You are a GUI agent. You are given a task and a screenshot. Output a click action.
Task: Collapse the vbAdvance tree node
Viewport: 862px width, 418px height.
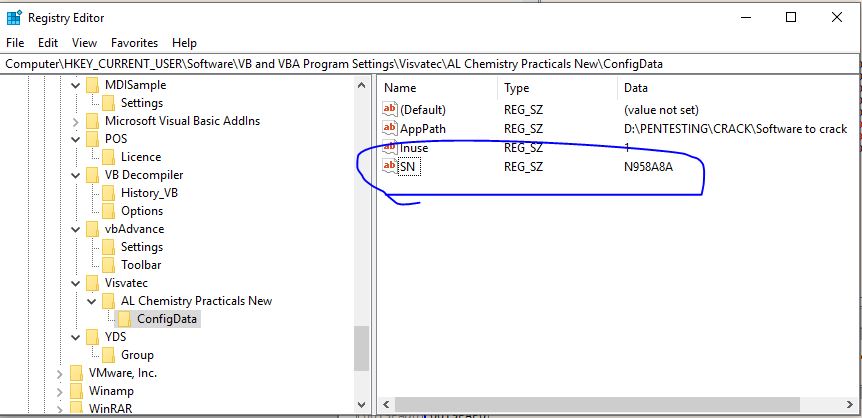click(75, 229)
